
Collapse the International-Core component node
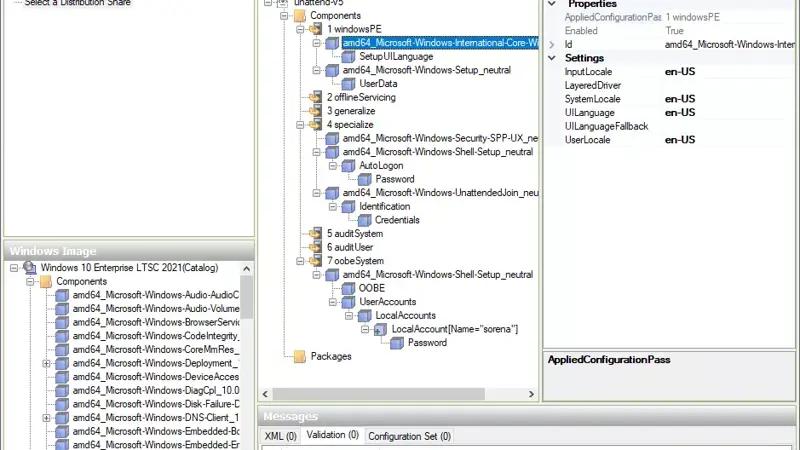click(x=316, y=43)
